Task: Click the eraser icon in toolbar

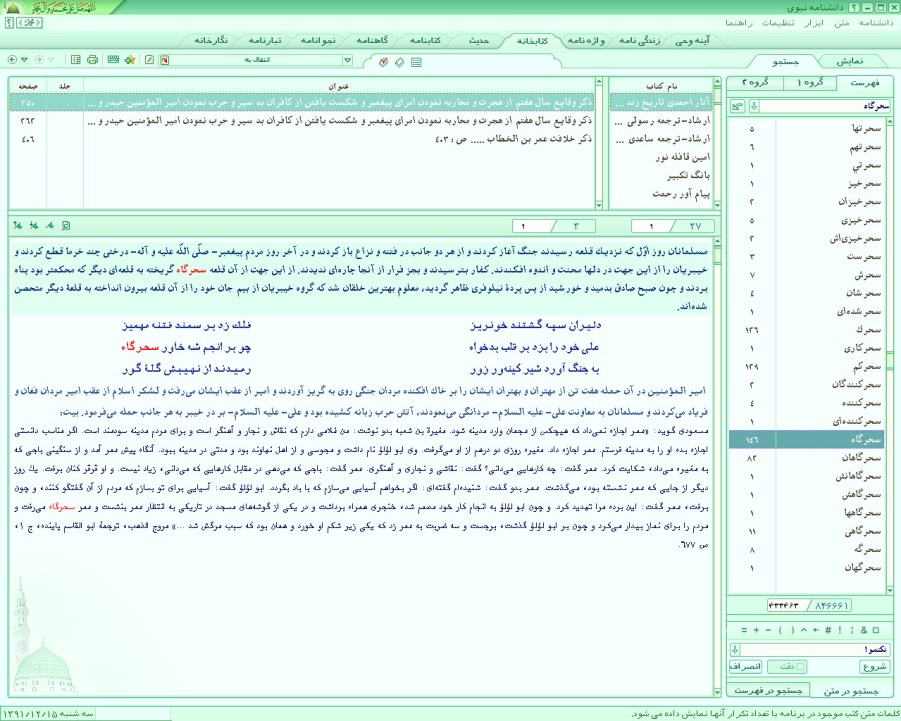Action: pos(399,62)
